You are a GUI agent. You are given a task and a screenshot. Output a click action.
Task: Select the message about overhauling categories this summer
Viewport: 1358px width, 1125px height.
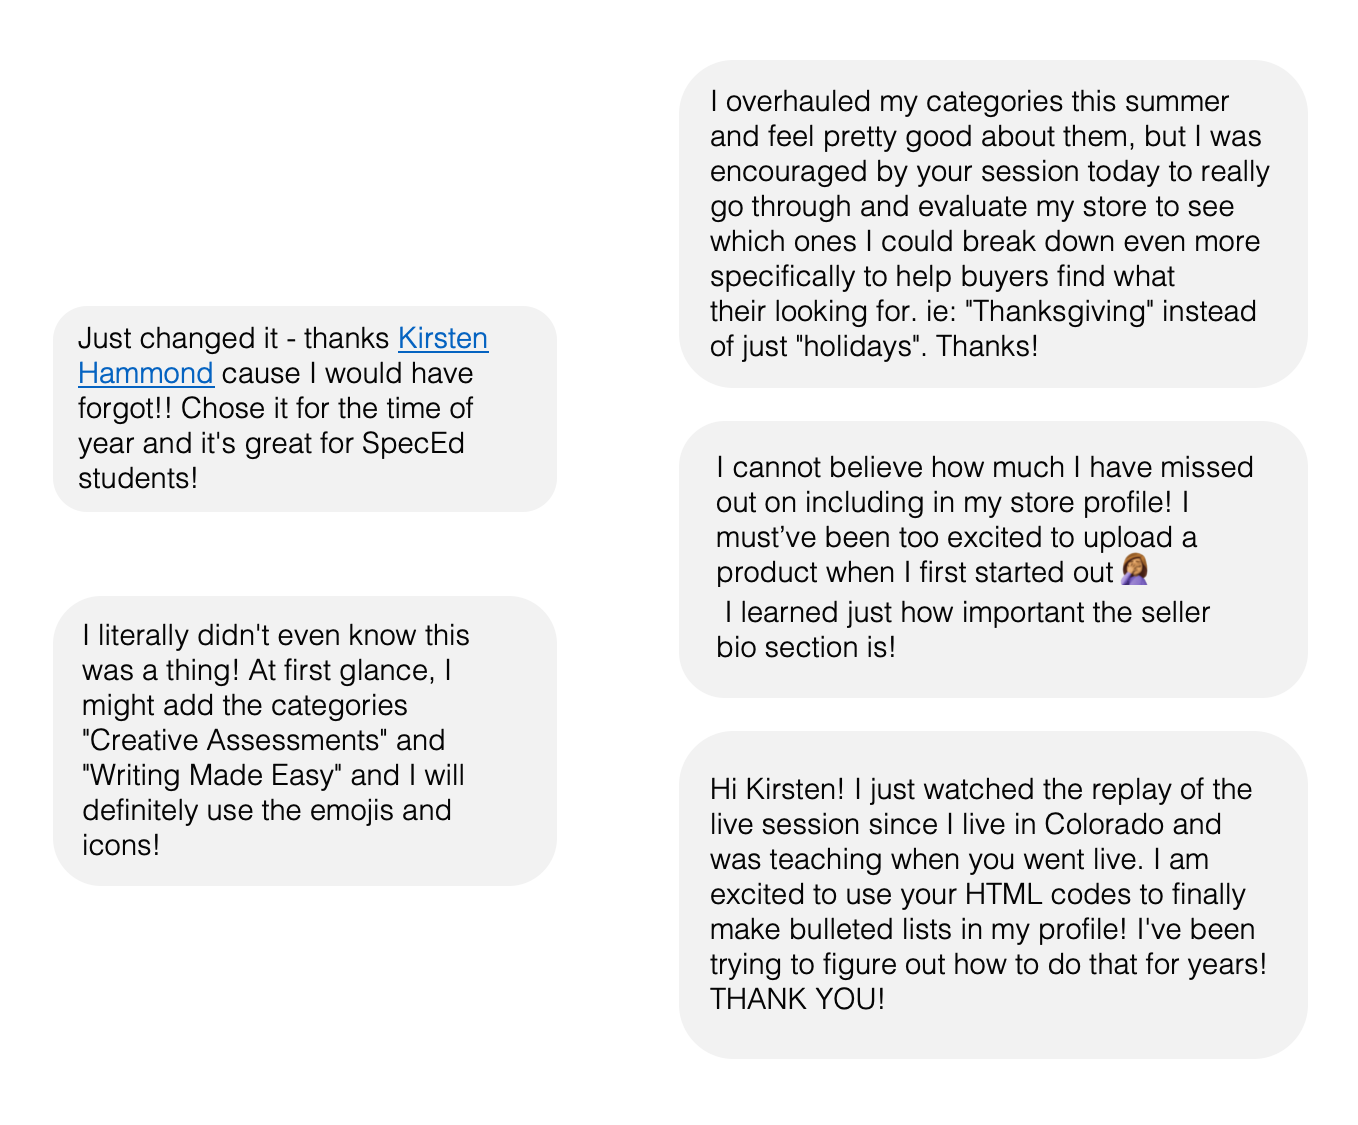pos(993,224)
